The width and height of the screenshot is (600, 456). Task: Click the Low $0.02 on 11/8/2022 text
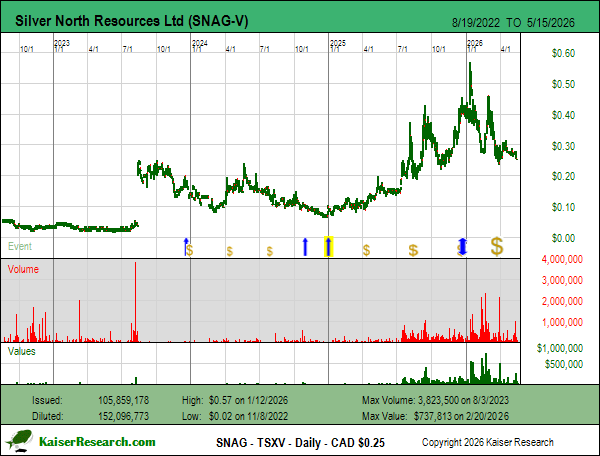[235, 416]
